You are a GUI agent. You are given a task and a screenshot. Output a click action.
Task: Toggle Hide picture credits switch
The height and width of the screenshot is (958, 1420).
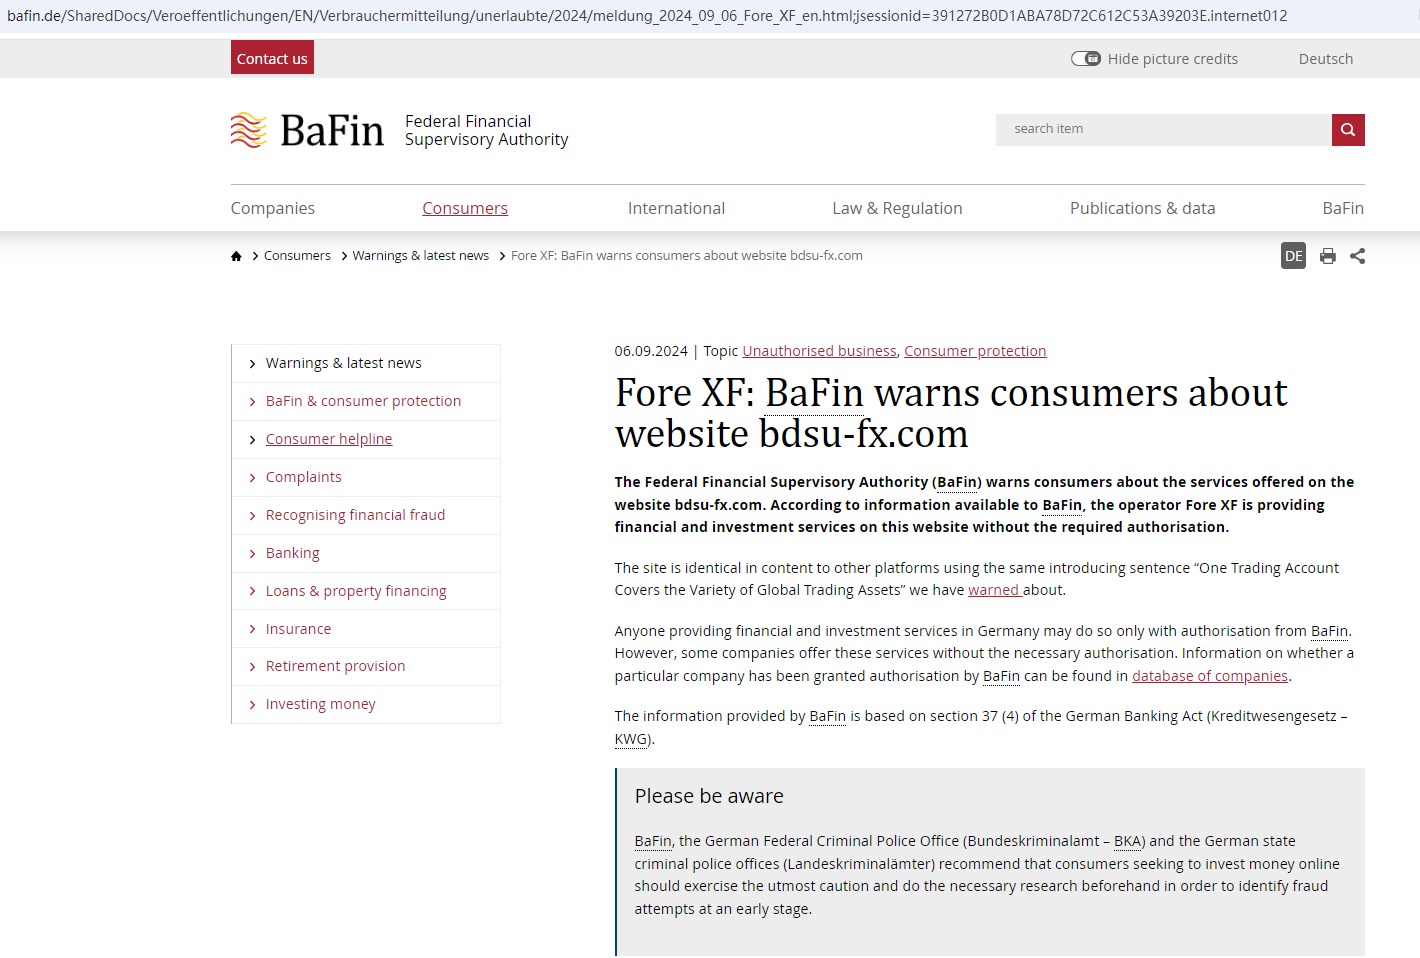coord(1086,59)
